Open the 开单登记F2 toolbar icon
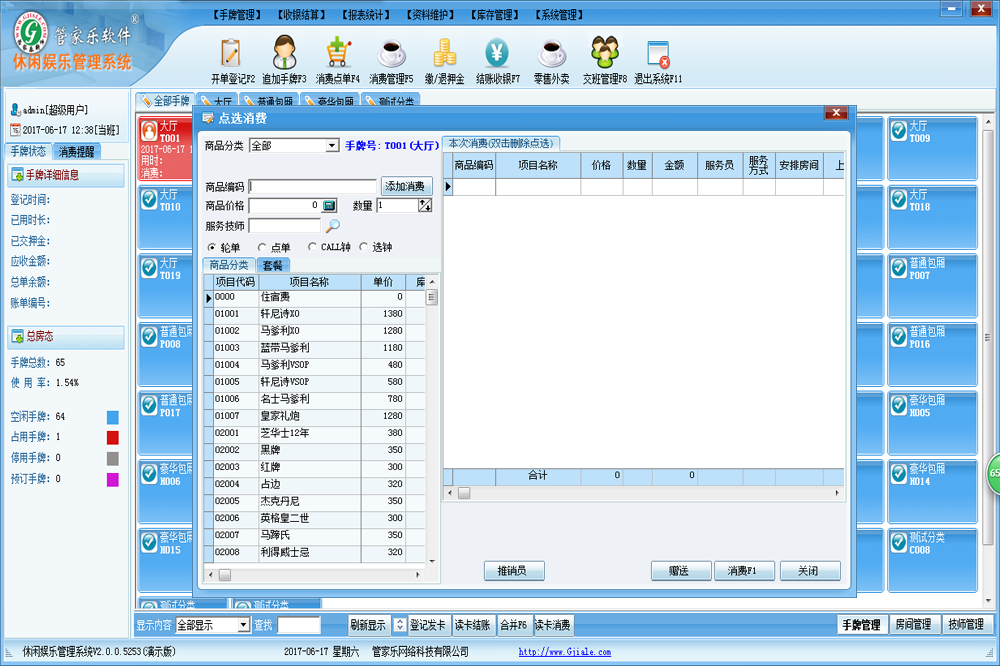Image resolution: width=1000 pixels, height=666 pixels. point(231,53)
